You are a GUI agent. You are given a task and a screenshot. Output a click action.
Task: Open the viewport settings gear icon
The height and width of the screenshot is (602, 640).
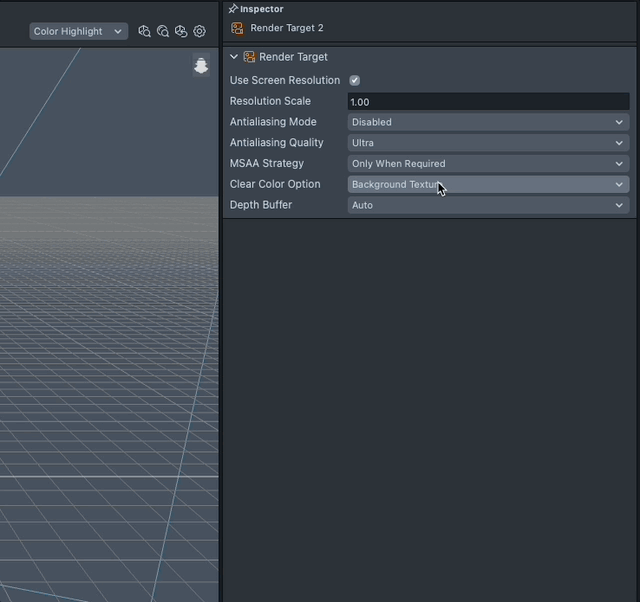pyautogui.click(x=200, y=31)
